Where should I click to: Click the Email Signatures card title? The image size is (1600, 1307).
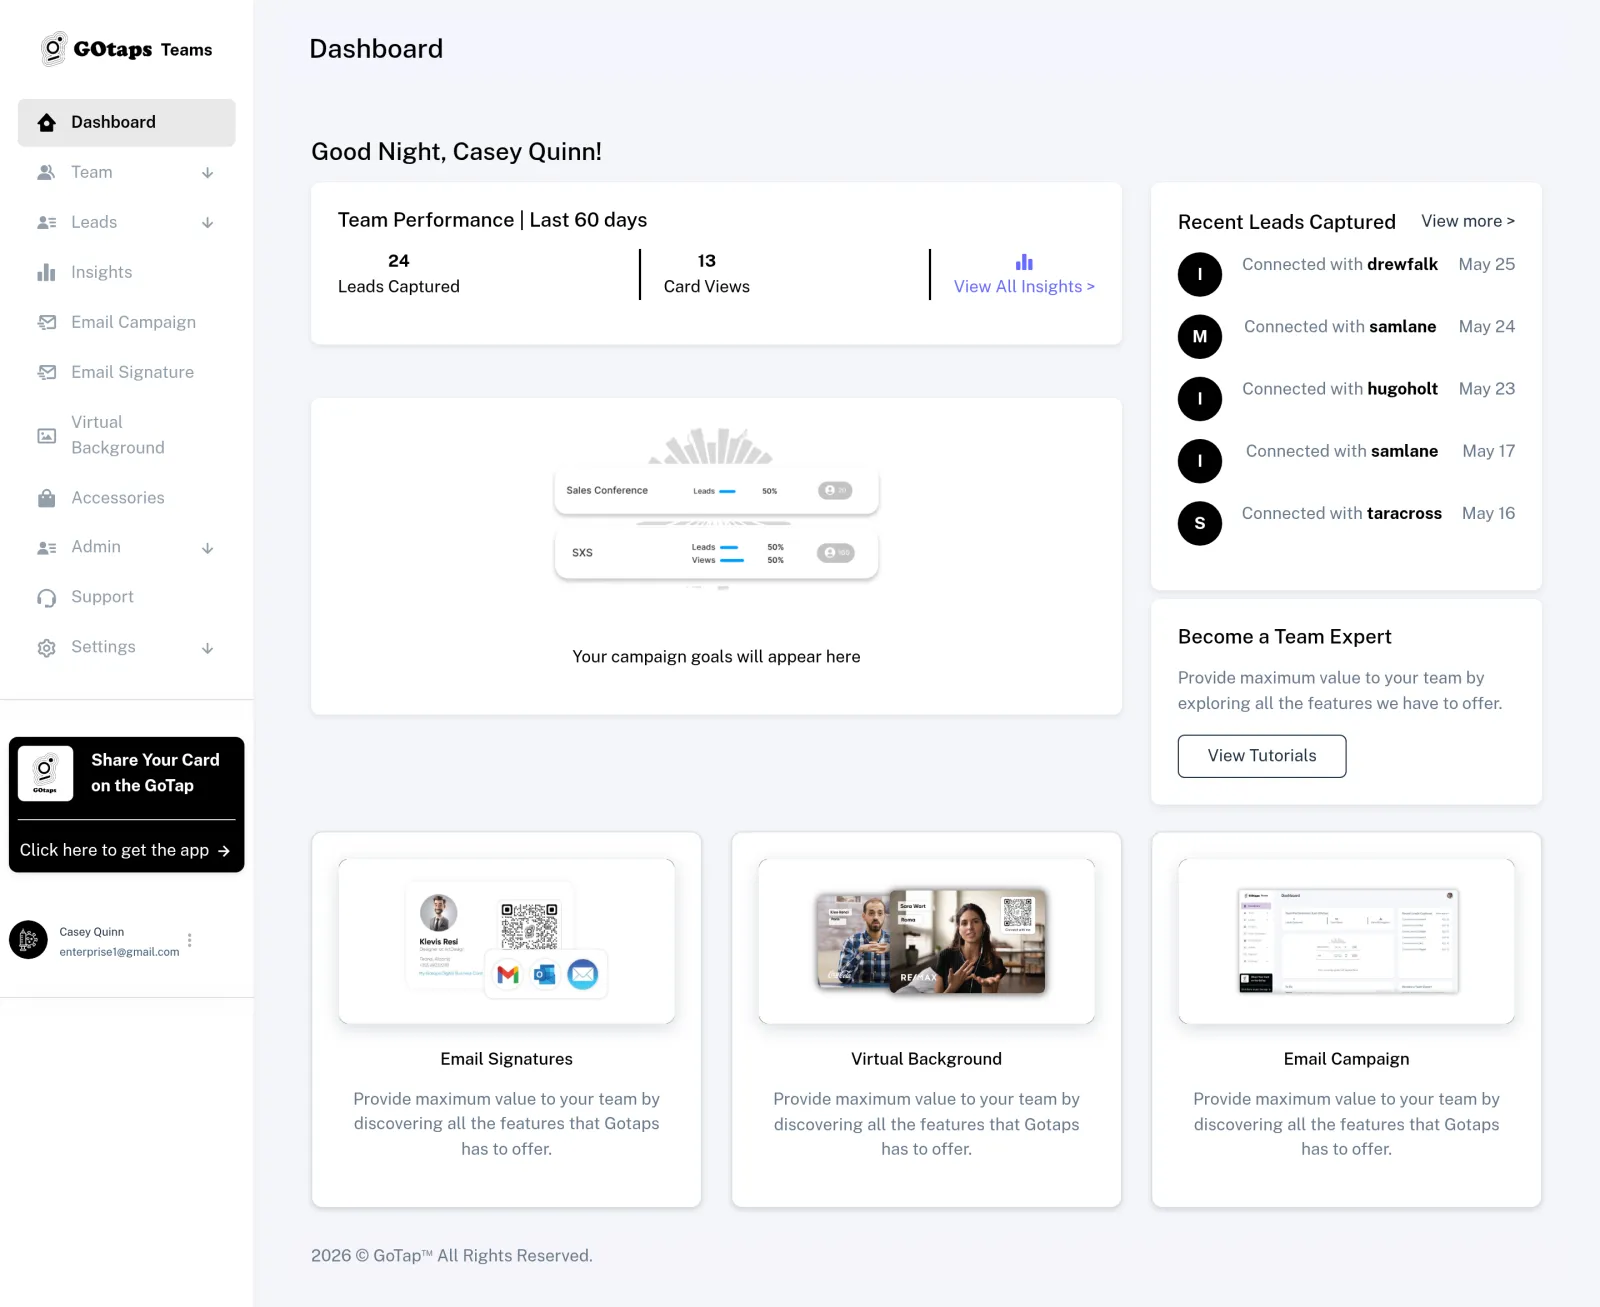(x=506, y=1059)
